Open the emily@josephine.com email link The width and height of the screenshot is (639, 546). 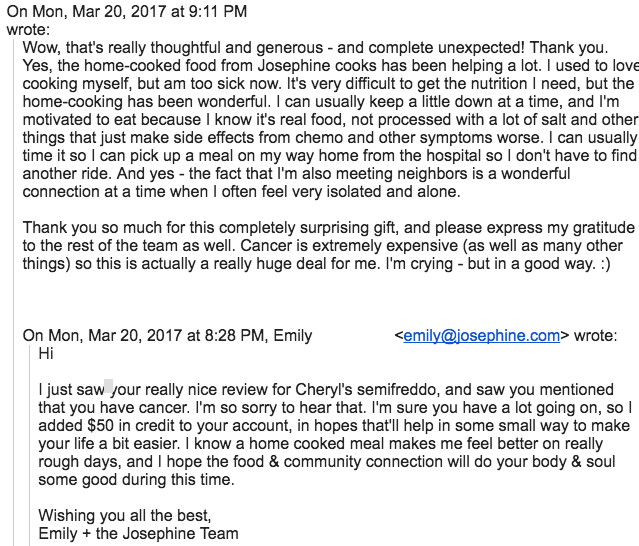click(481, 336)
